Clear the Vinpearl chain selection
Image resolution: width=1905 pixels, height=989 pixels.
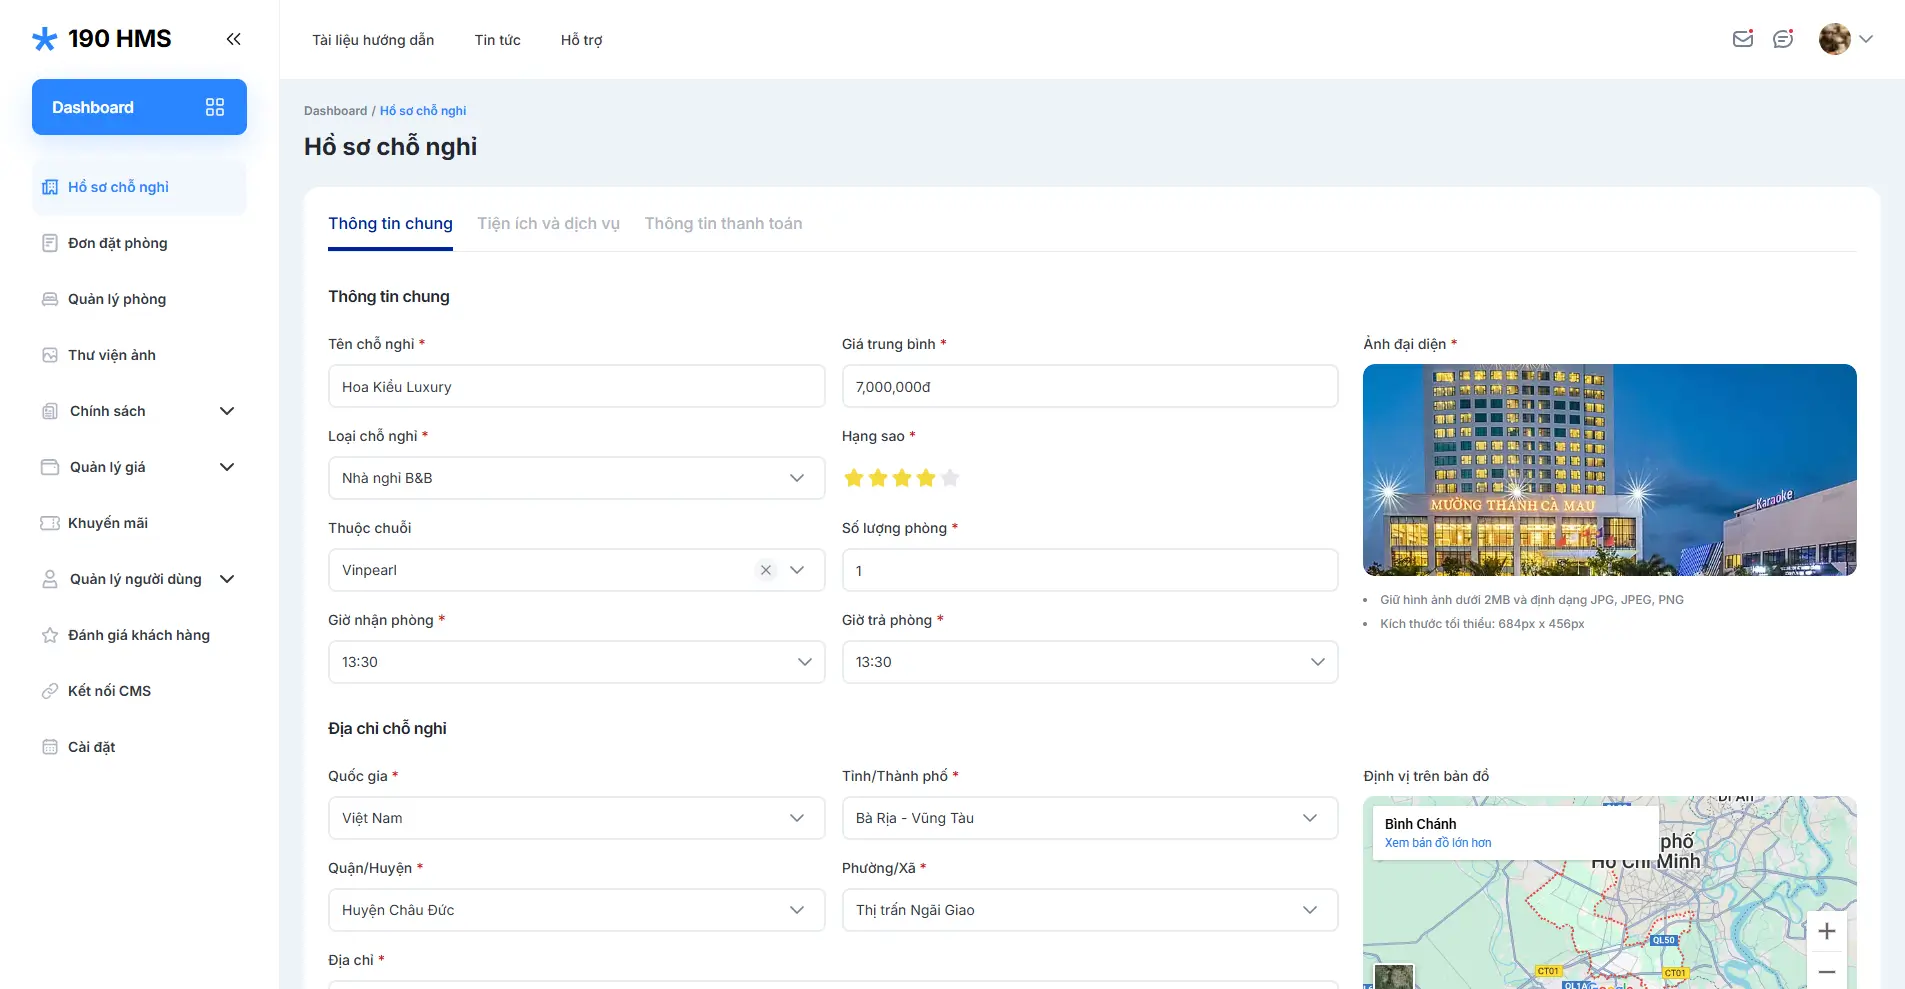765,570
